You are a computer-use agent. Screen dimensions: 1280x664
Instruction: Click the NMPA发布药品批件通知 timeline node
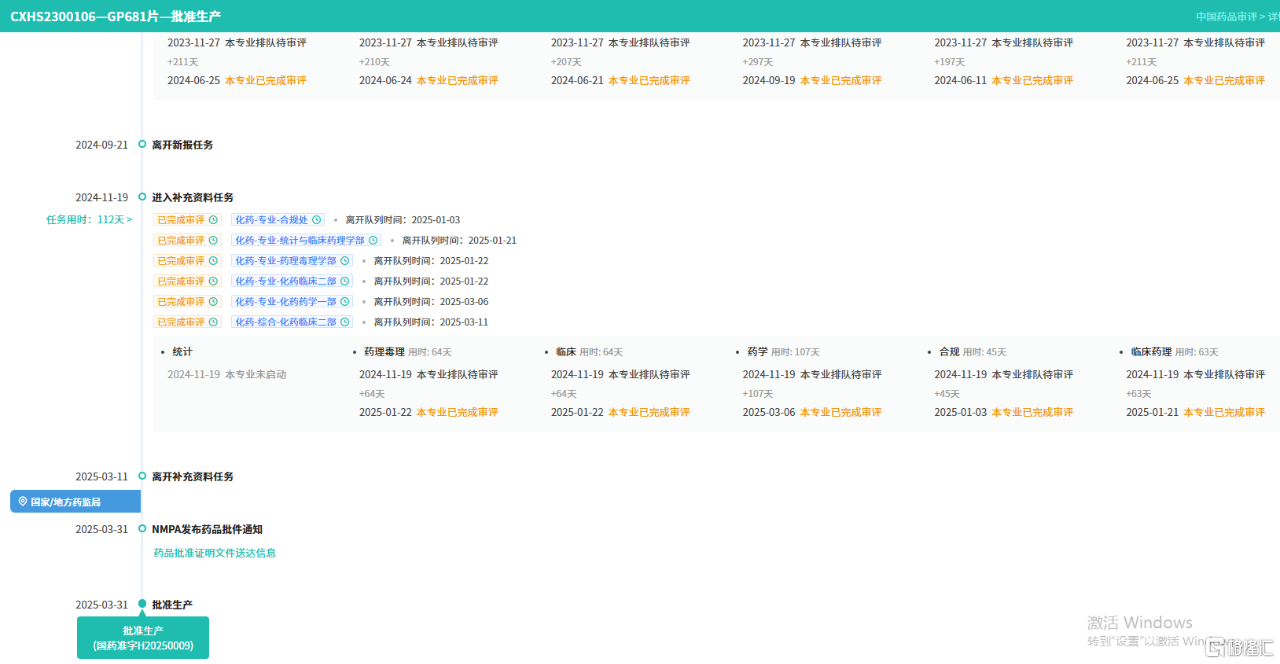[x=142, y=530]
